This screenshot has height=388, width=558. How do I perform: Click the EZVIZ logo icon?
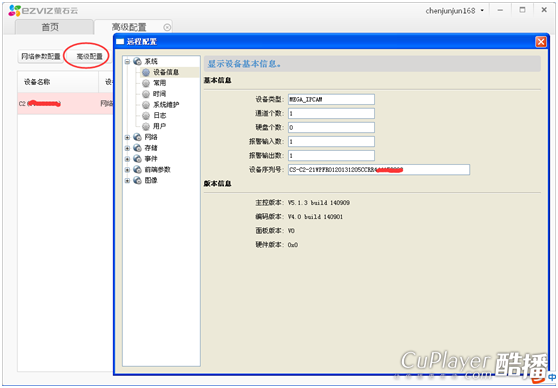coord(14,11)
